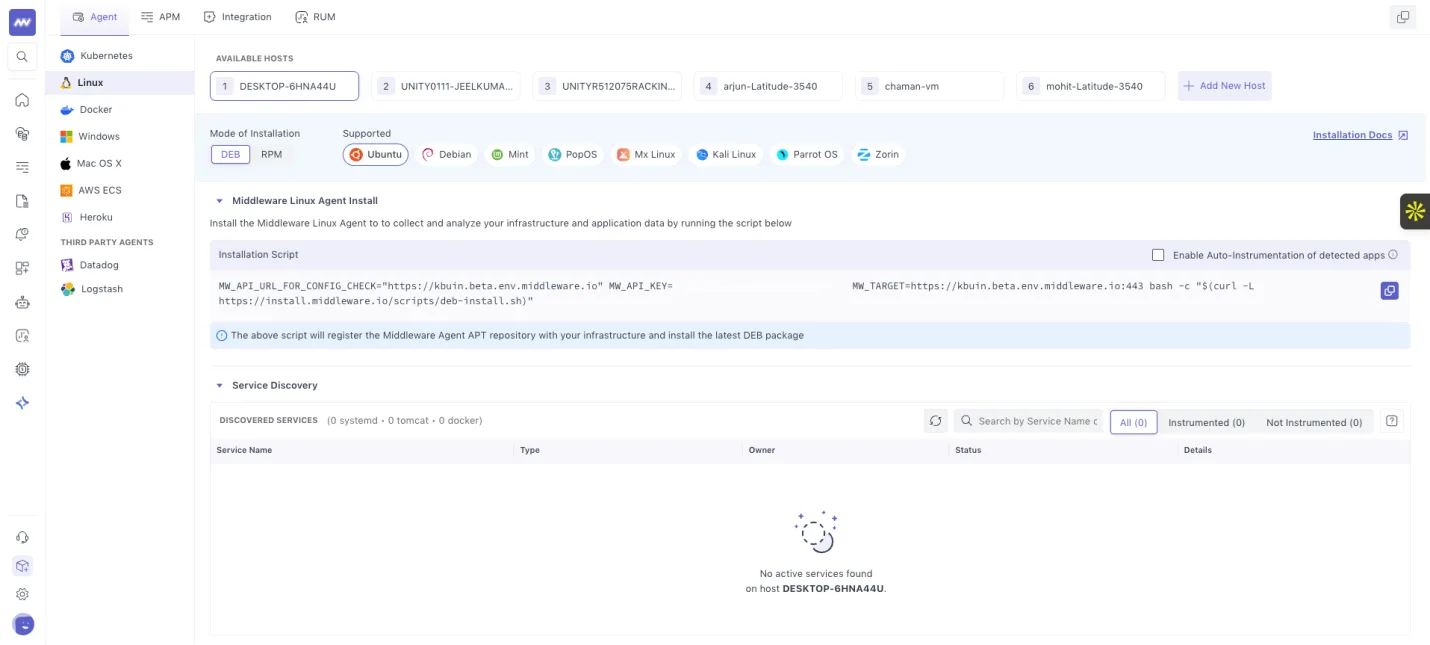Click the top-right window copy icon
The width and height of the screenshot is (1430, 645).
tap(1403, 17)
